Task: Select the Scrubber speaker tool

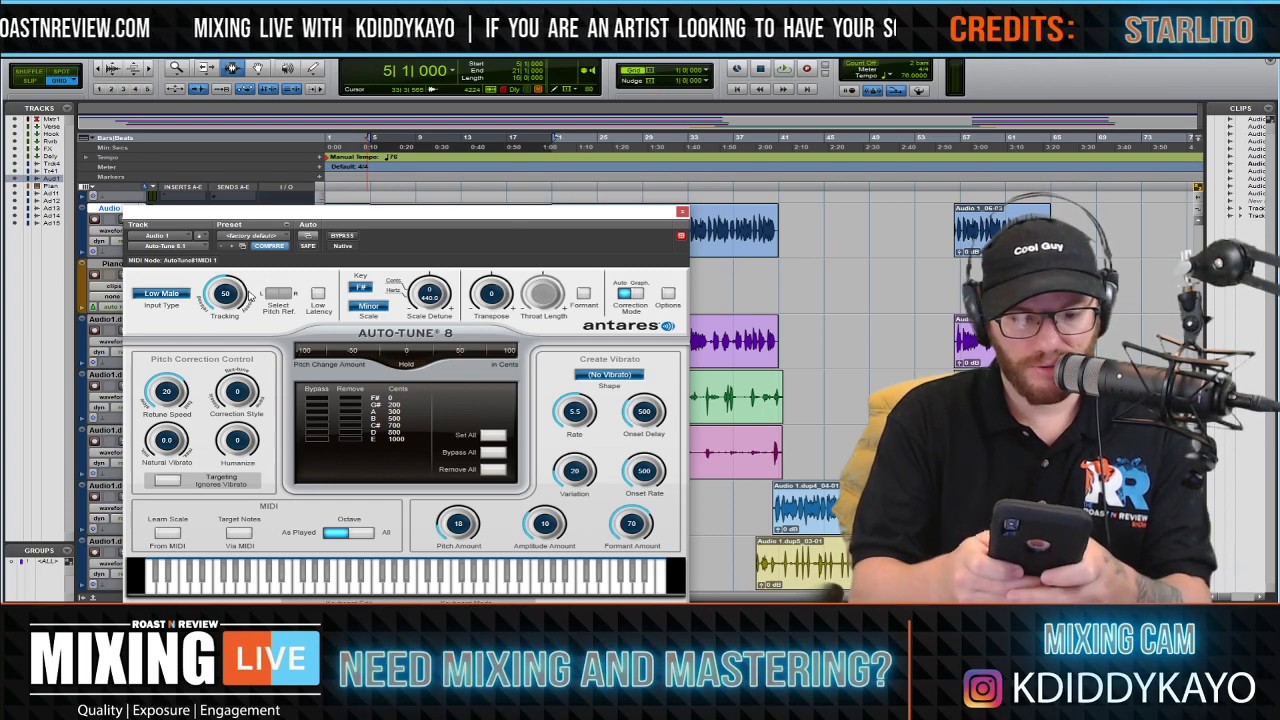Action: coord(287,68)
